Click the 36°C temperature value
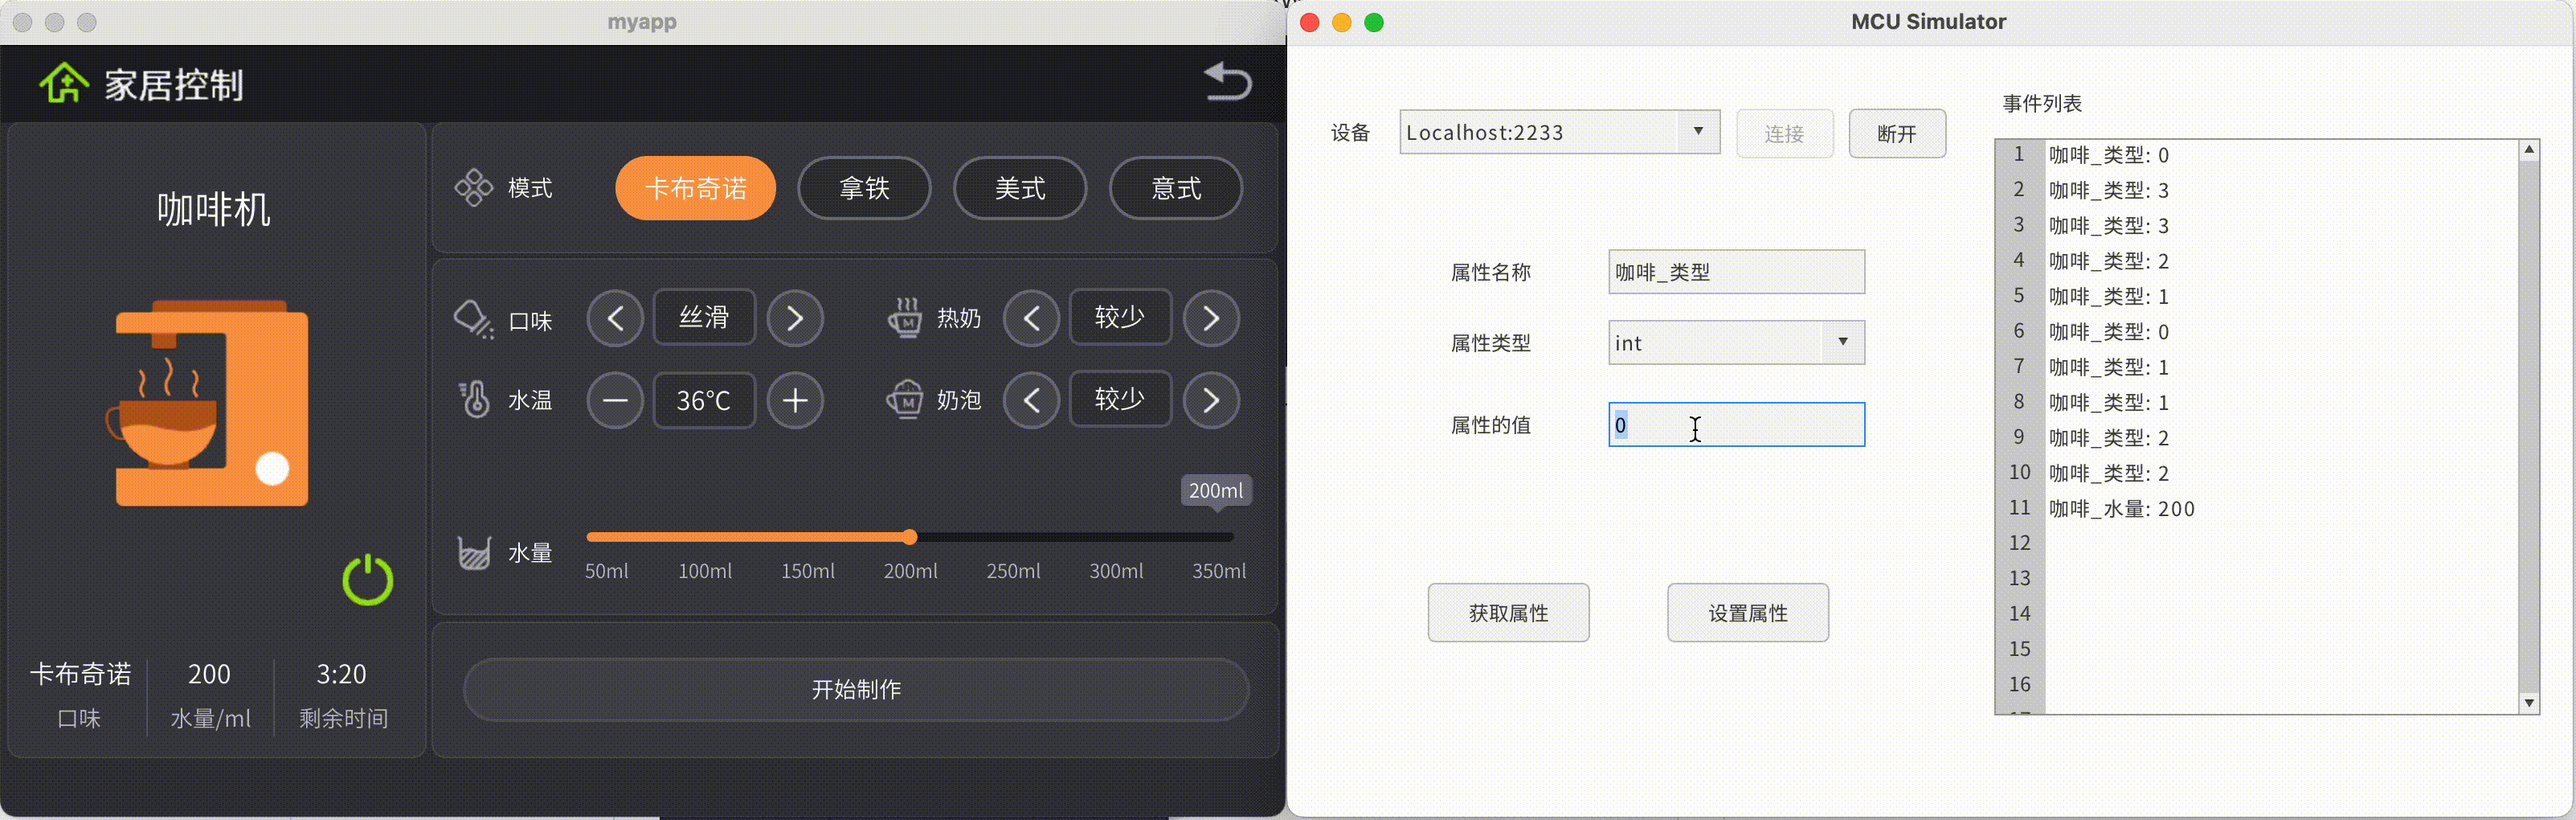The image size is (2576, 820). (704, 400)
